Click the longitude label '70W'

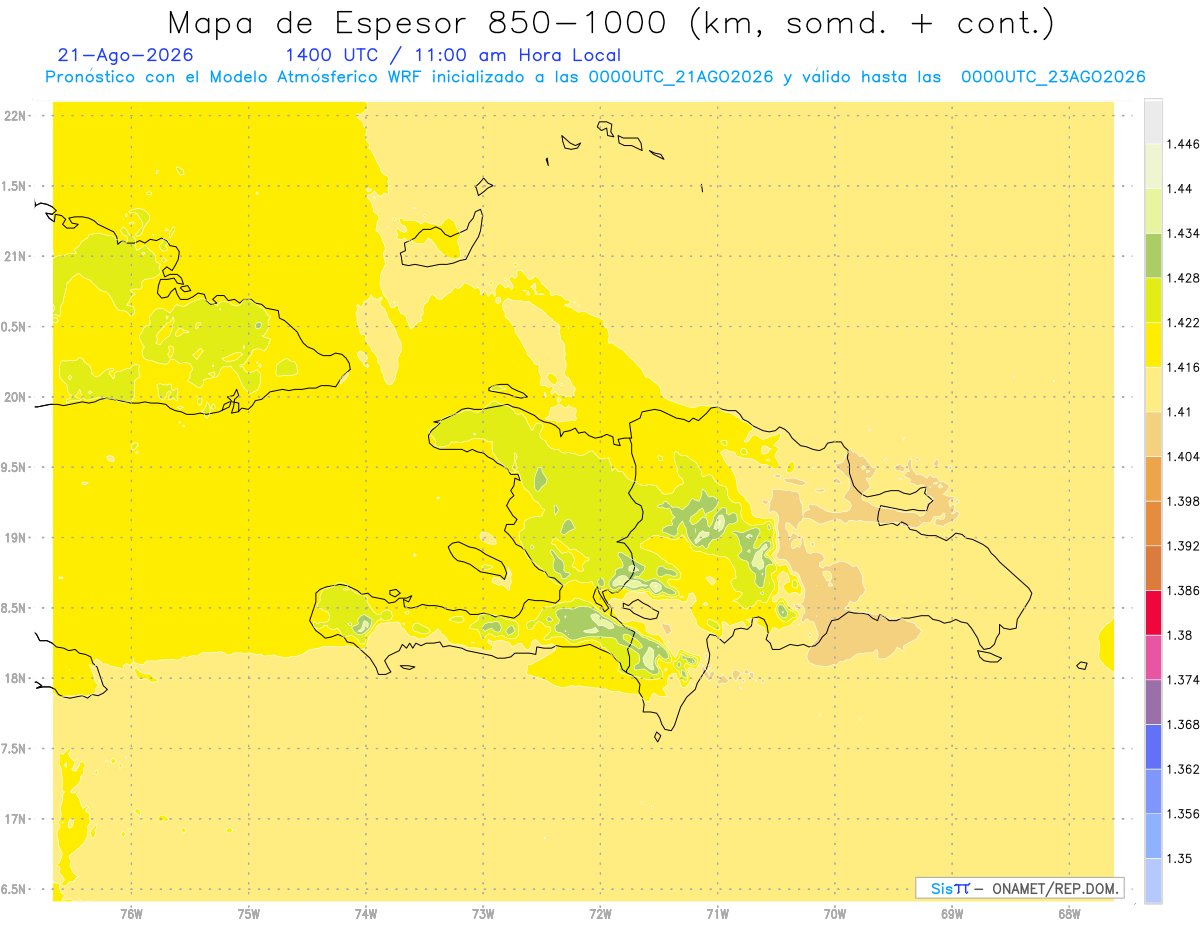835,913
